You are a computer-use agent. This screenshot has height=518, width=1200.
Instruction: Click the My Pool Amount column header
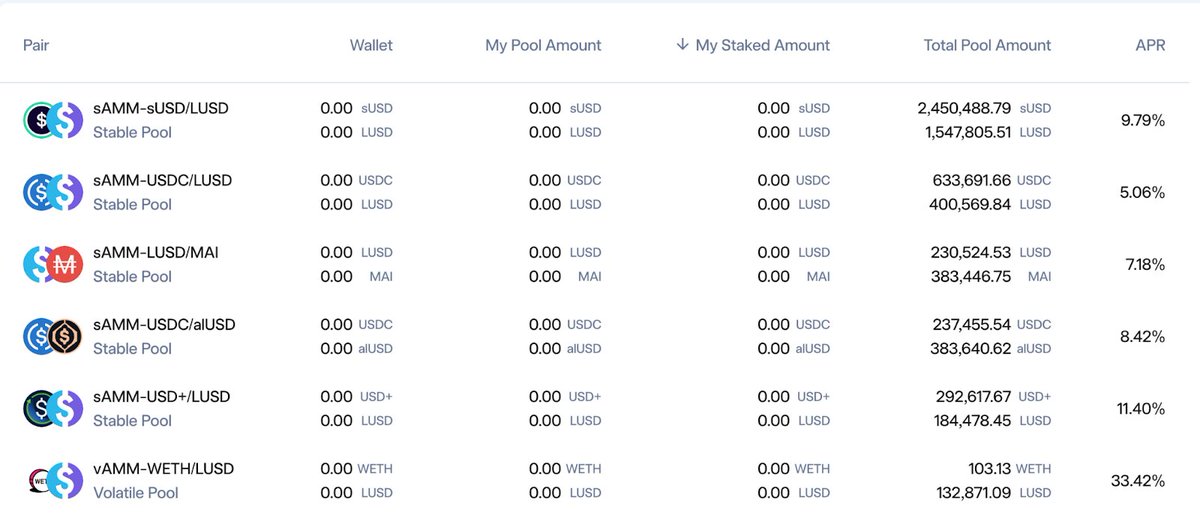543,45
